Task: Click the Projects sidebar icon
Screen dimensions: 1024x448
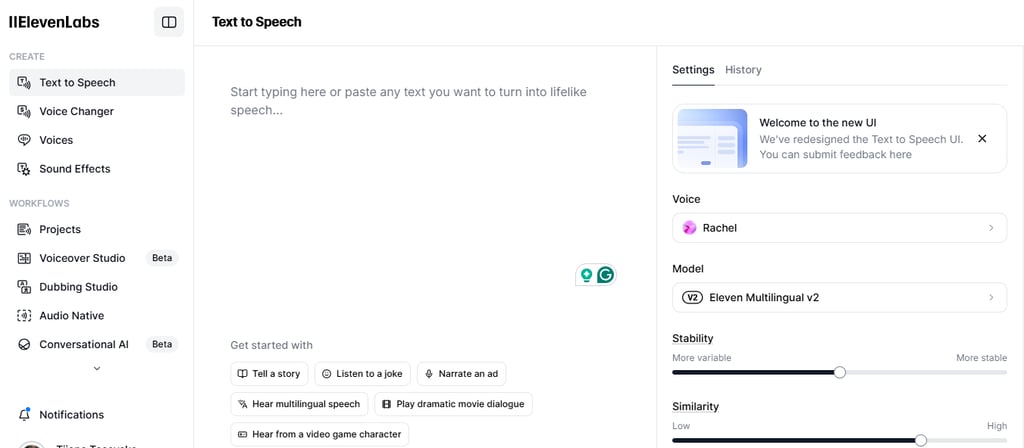Action: (x=24, y=229)
